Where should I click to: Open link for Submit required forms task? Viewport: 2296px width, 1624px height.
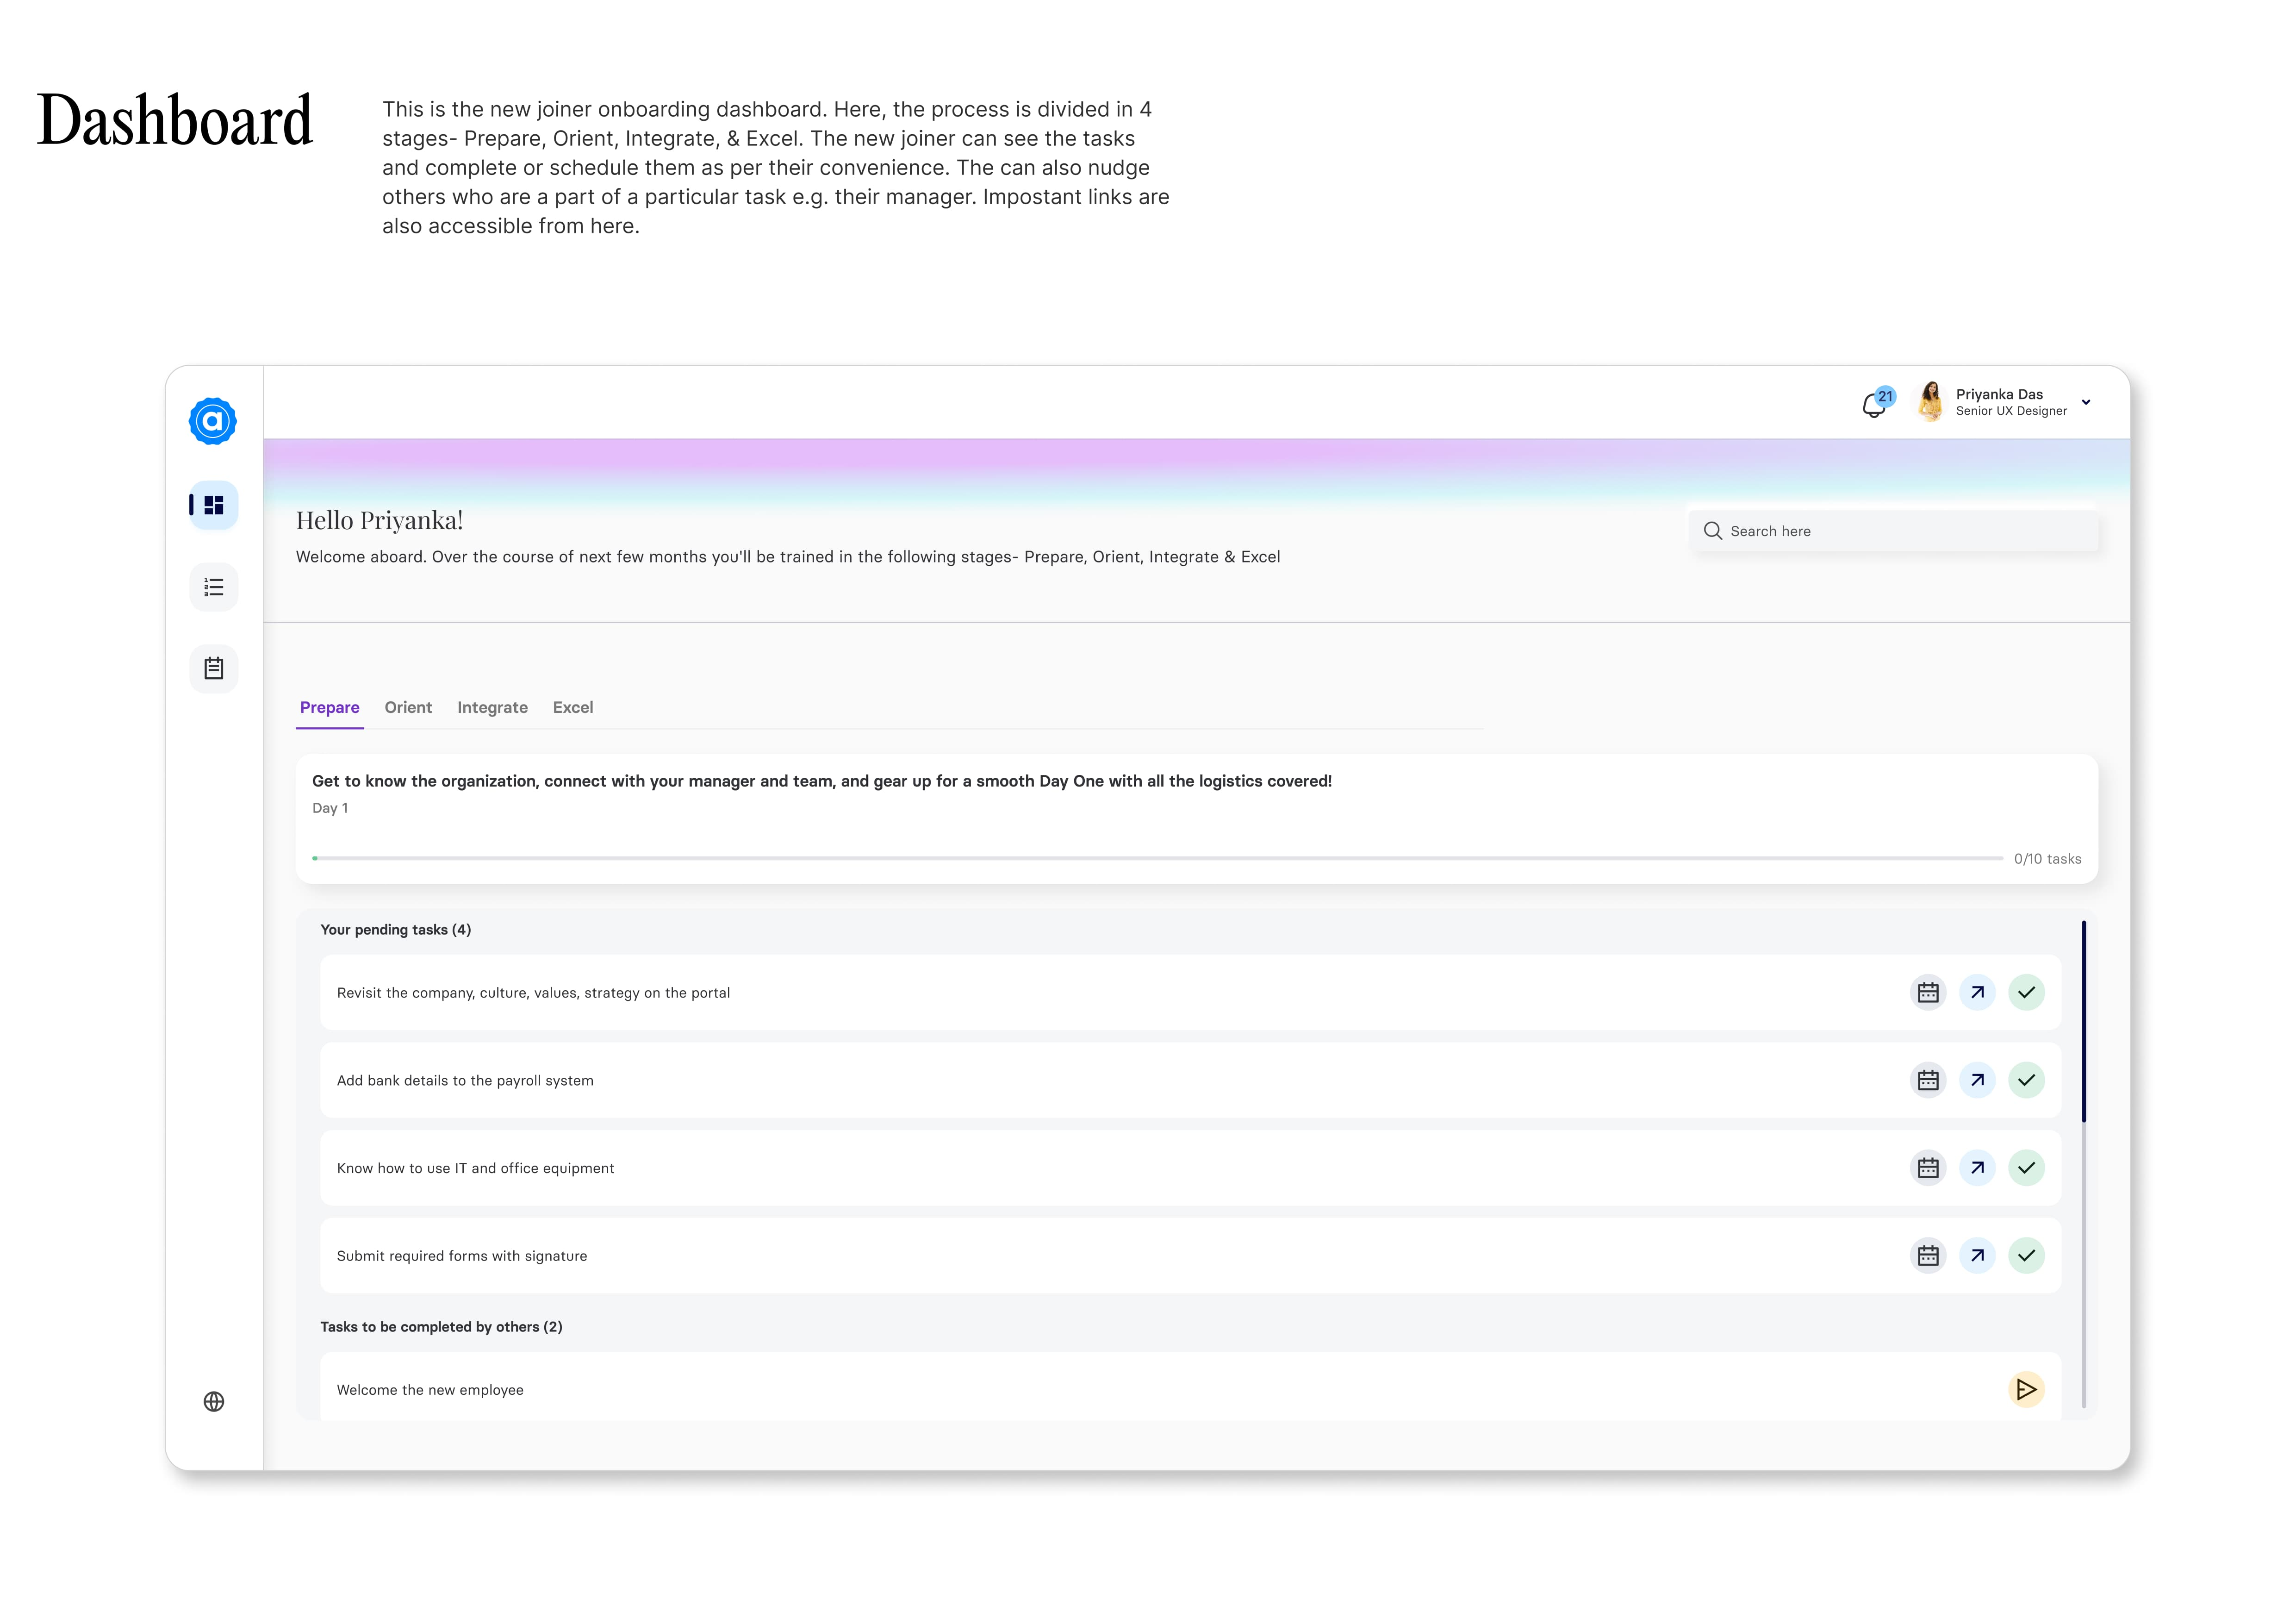[x=1977, y=1256]
